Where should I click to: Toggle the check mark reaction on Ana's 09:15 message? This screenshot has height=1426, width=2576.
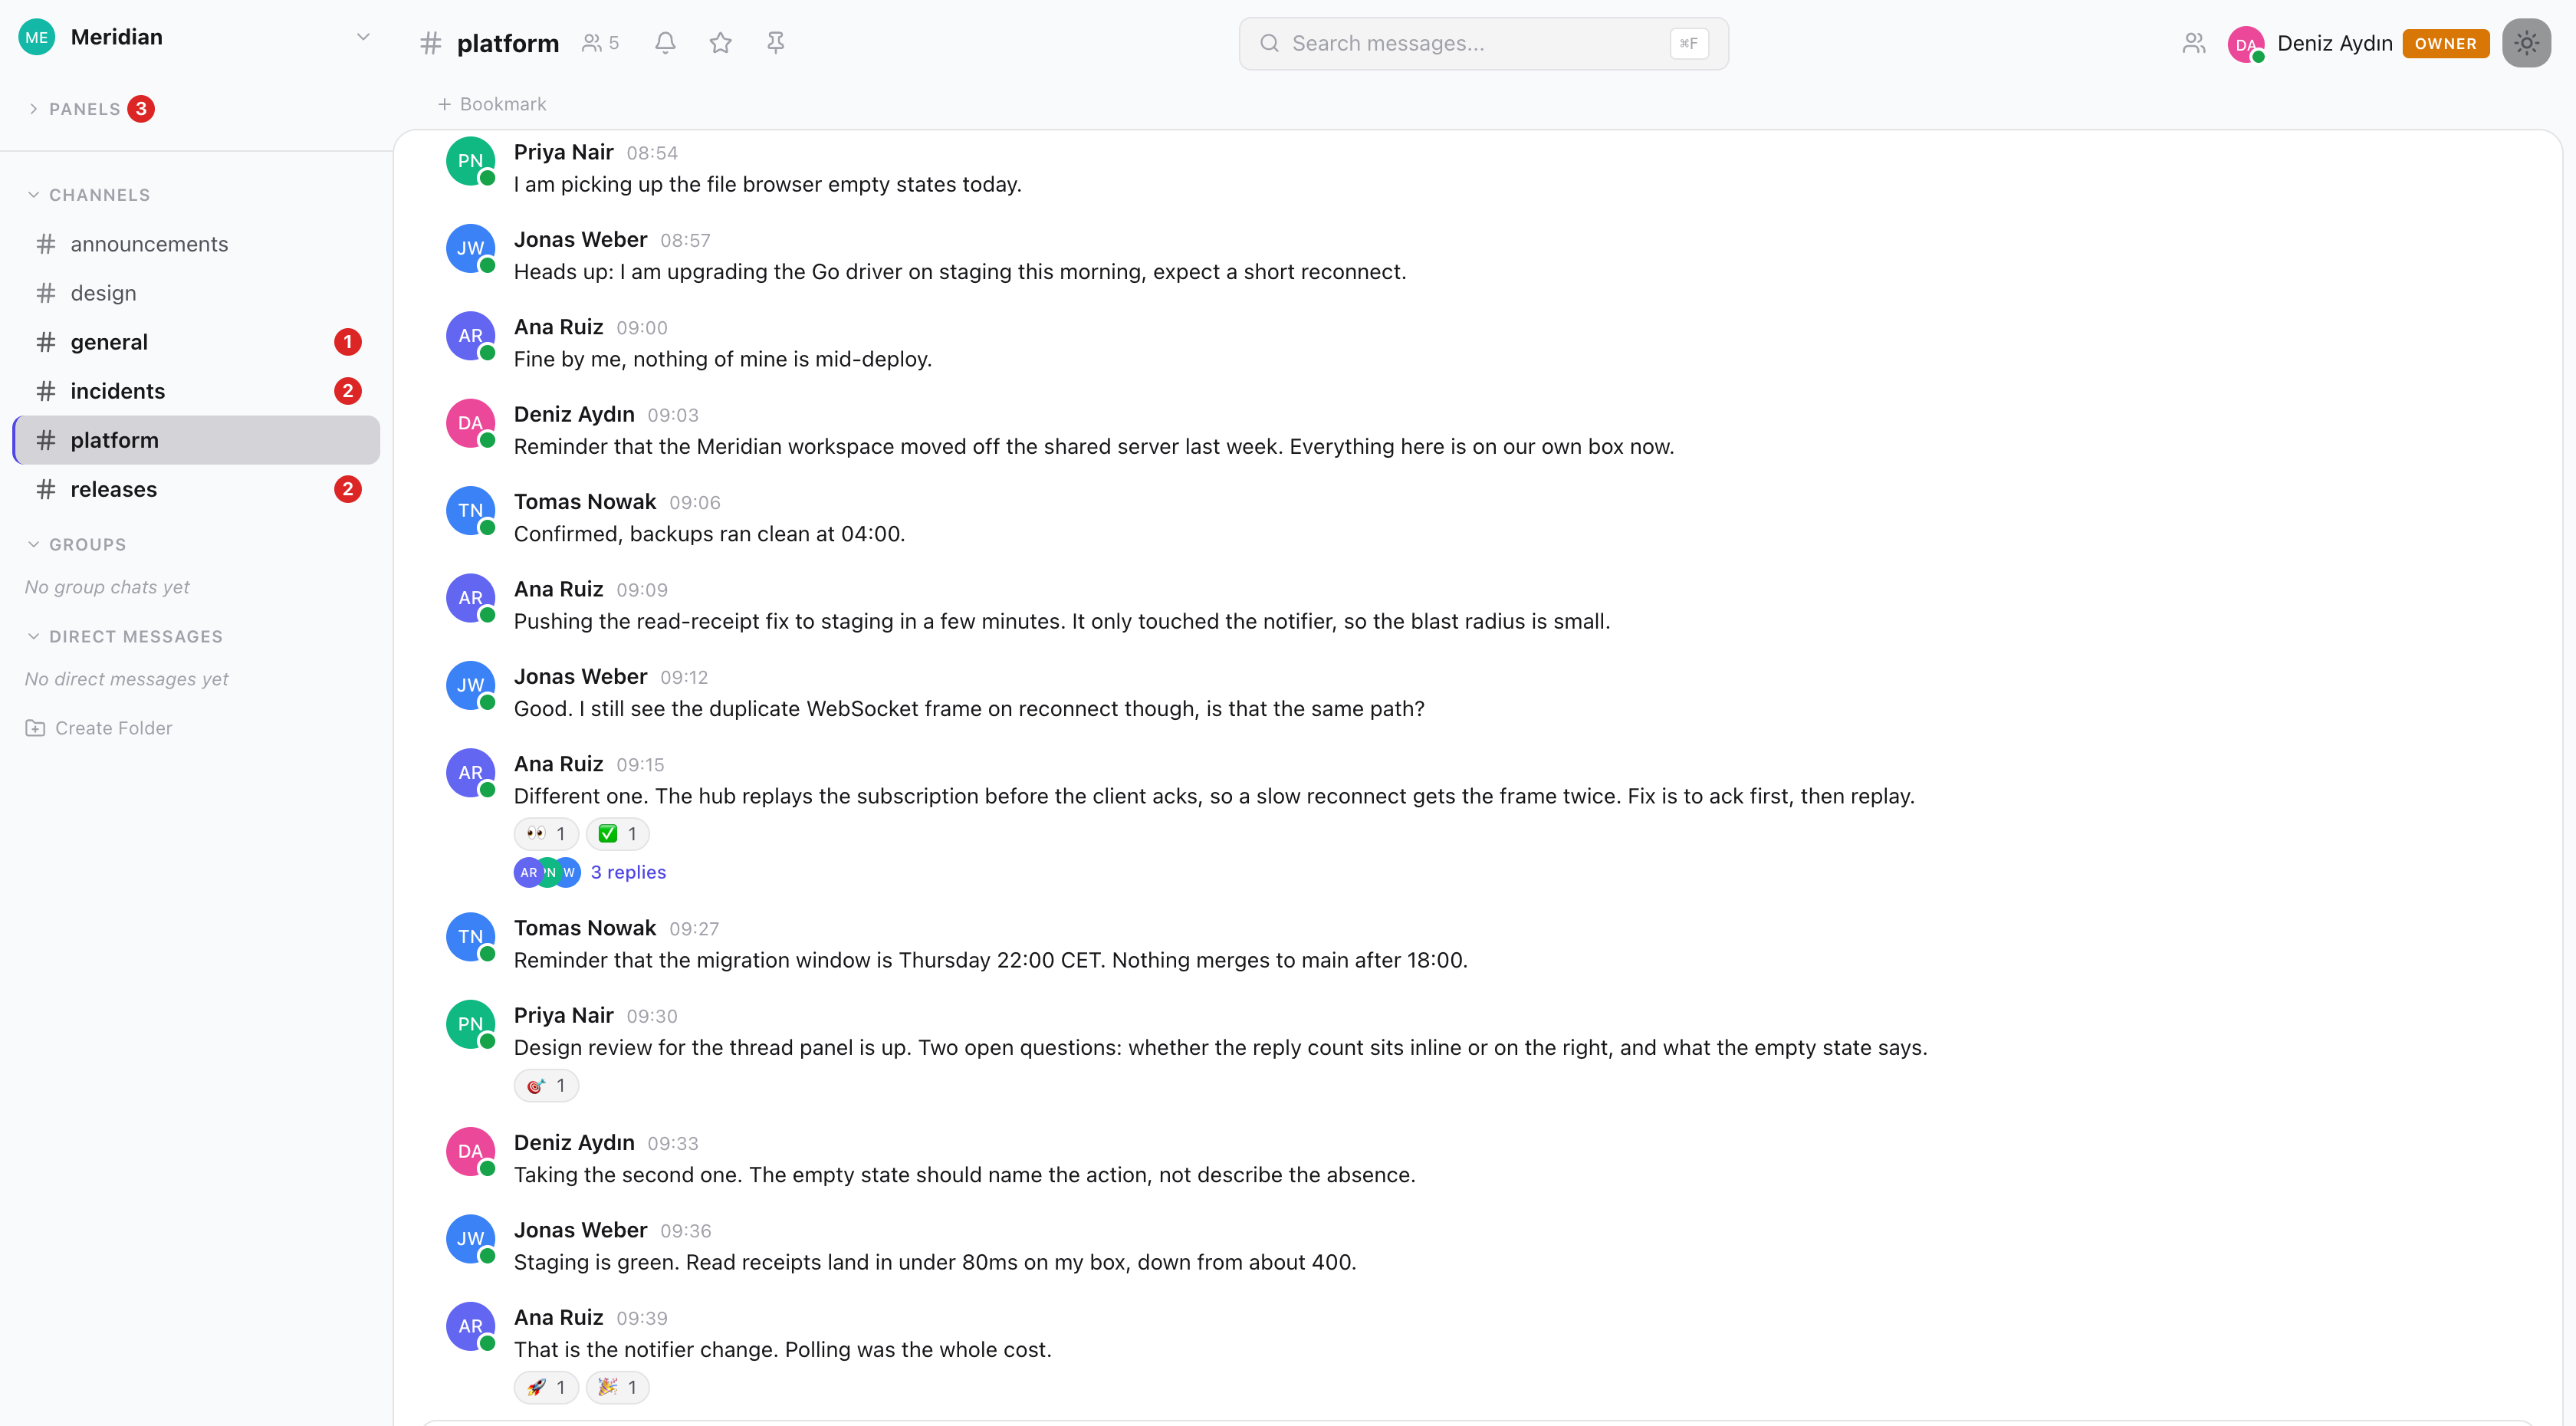click(x=617, y=834)
